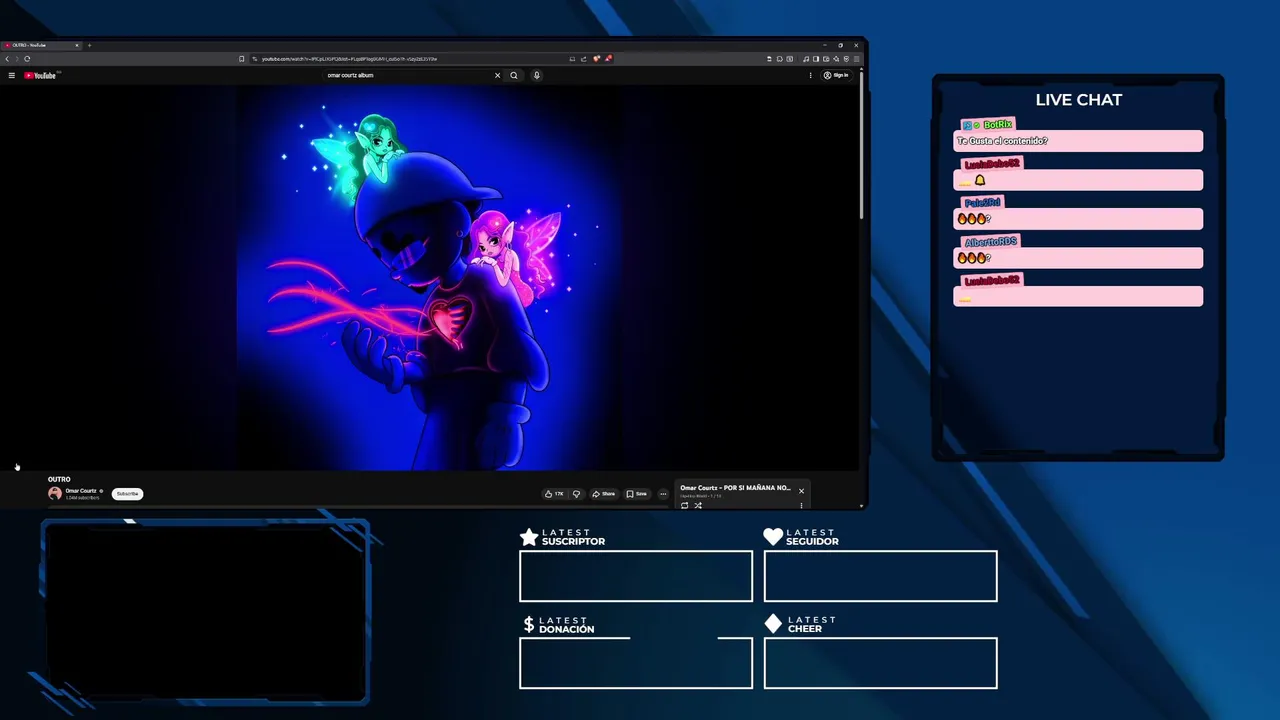Open the browser sidebar panel icon
Screen dimensions: 1280x720
[x=816, y=59]
